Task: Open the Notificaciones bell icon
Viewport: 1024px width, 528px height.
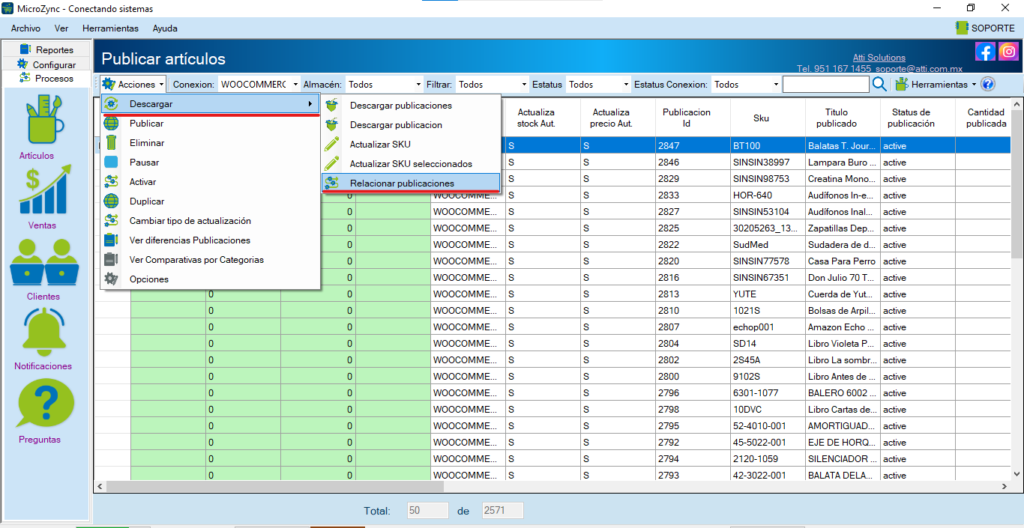Action: [45, 331]
